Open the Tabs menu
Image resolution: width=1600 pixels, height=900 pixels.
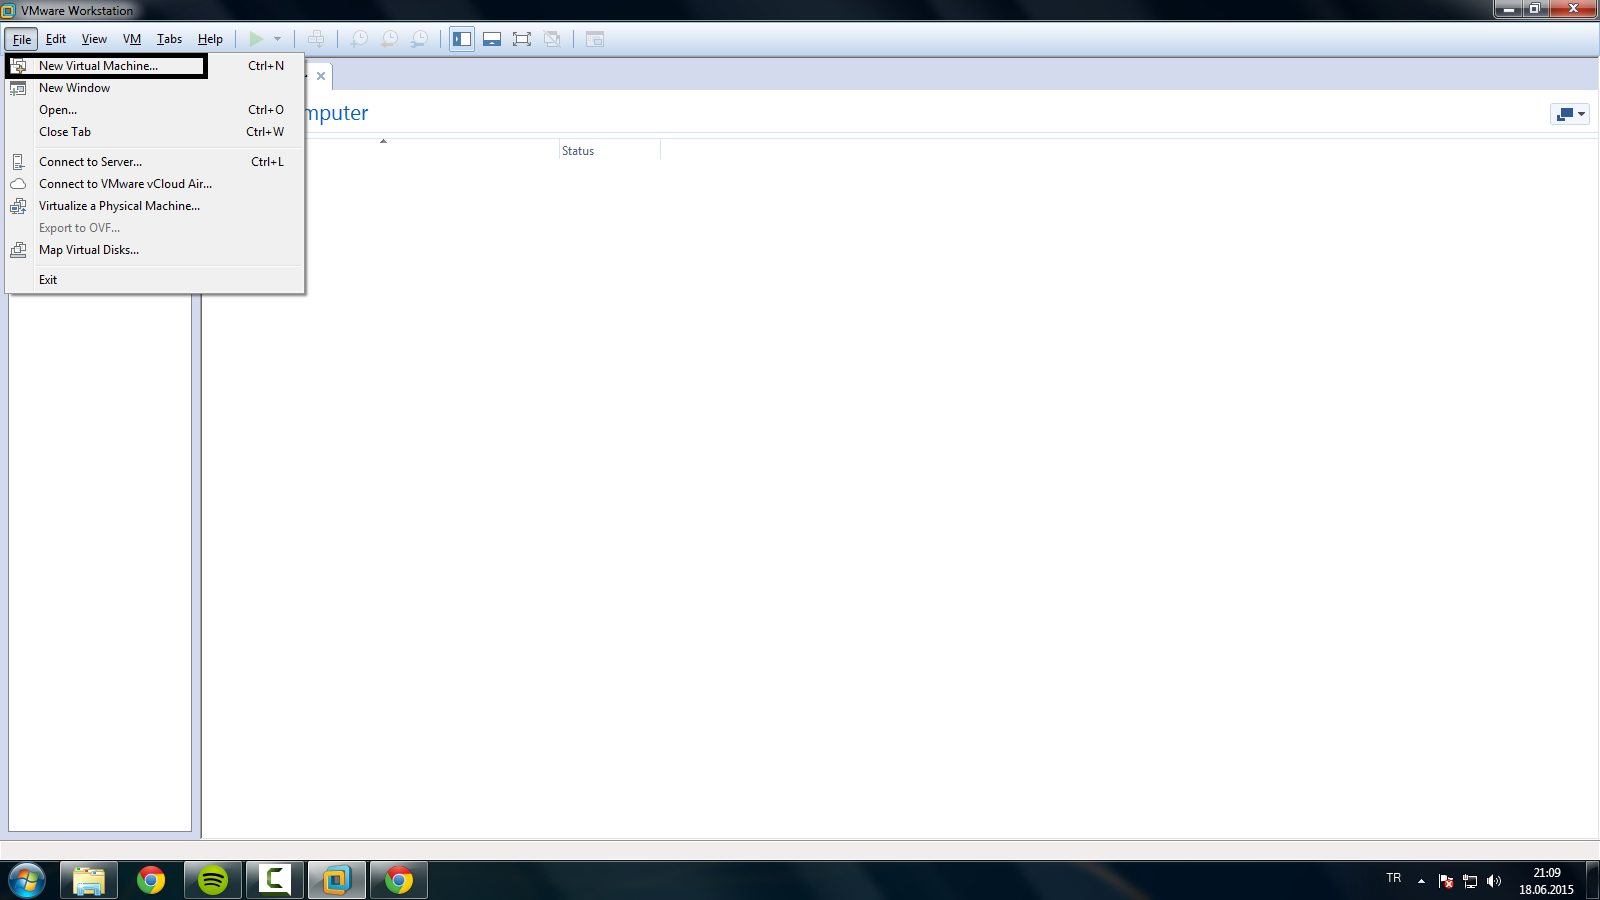click(169, 39)
